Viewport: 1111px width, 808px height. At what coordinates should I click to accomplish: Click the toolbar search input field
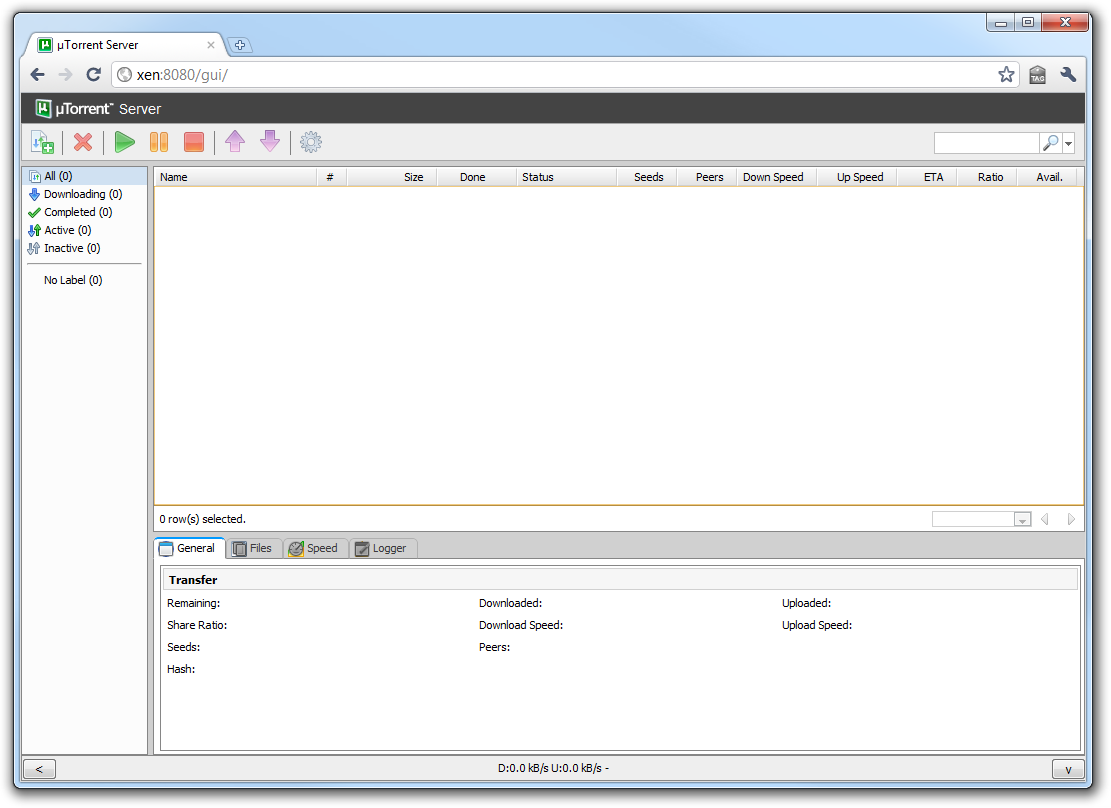click(x=986, y=143)
